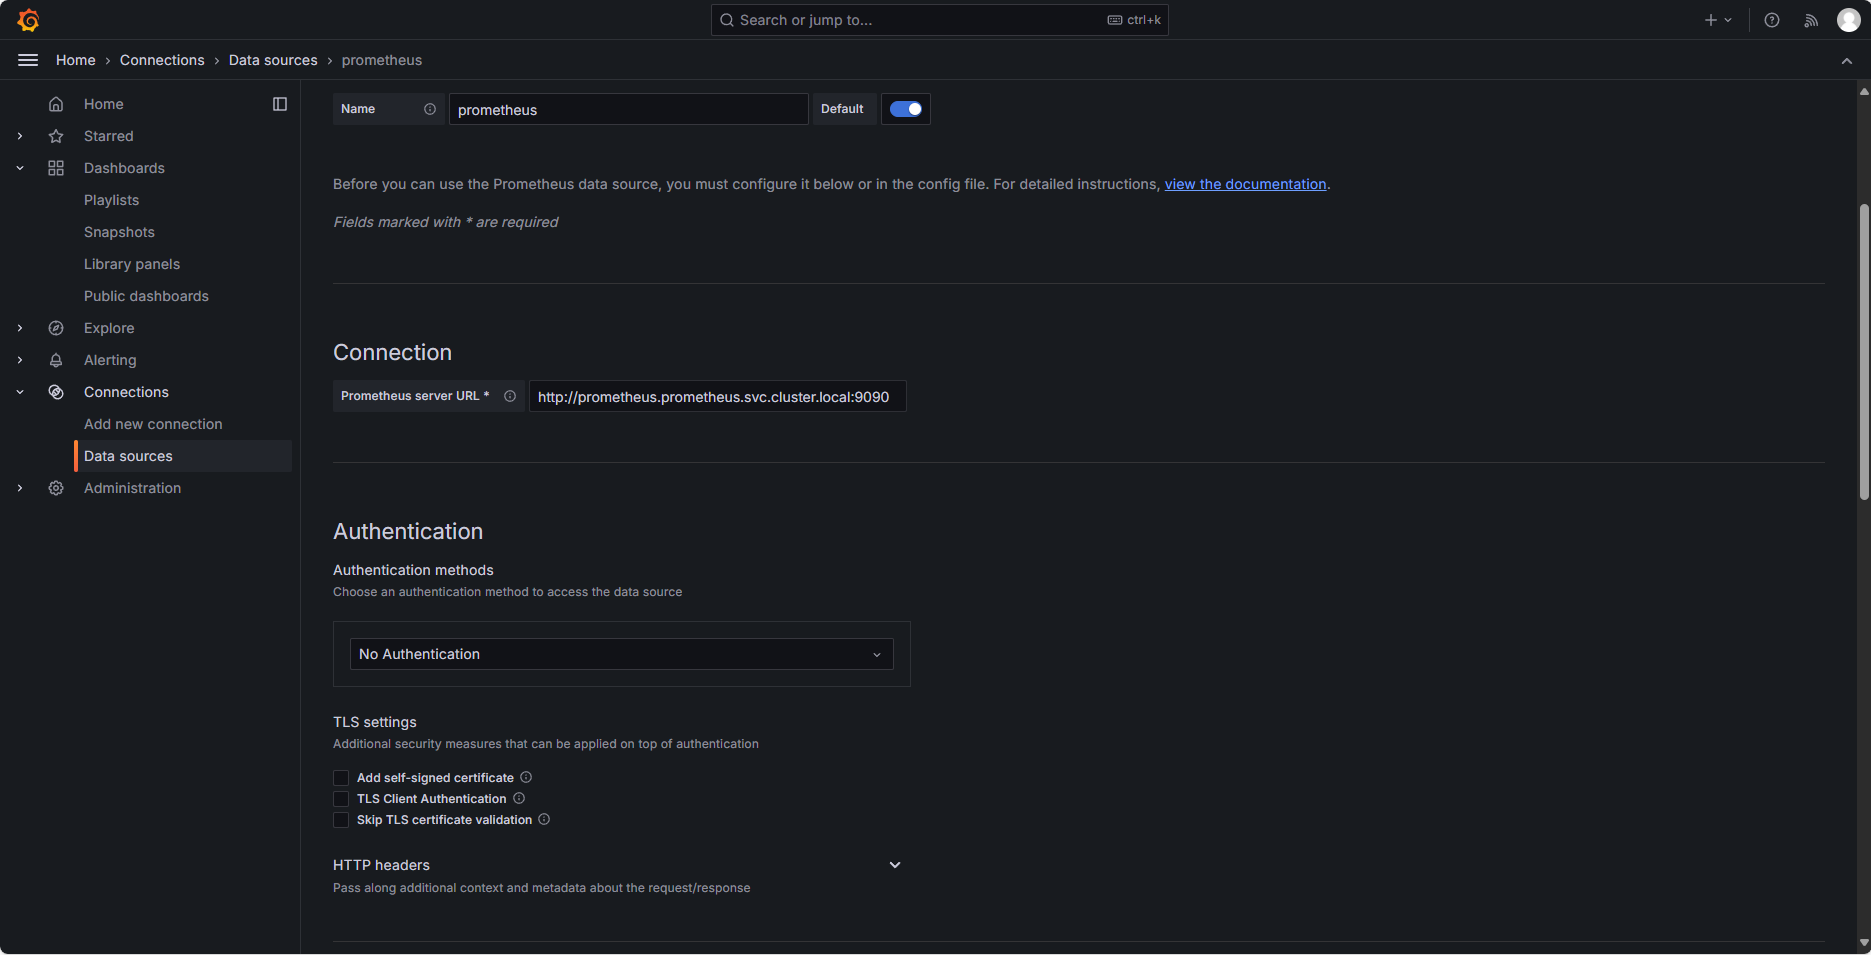Screen dimensions: 1871x955
Task: Go to Home breadcrumb link
Action: (x=76, y=60)
